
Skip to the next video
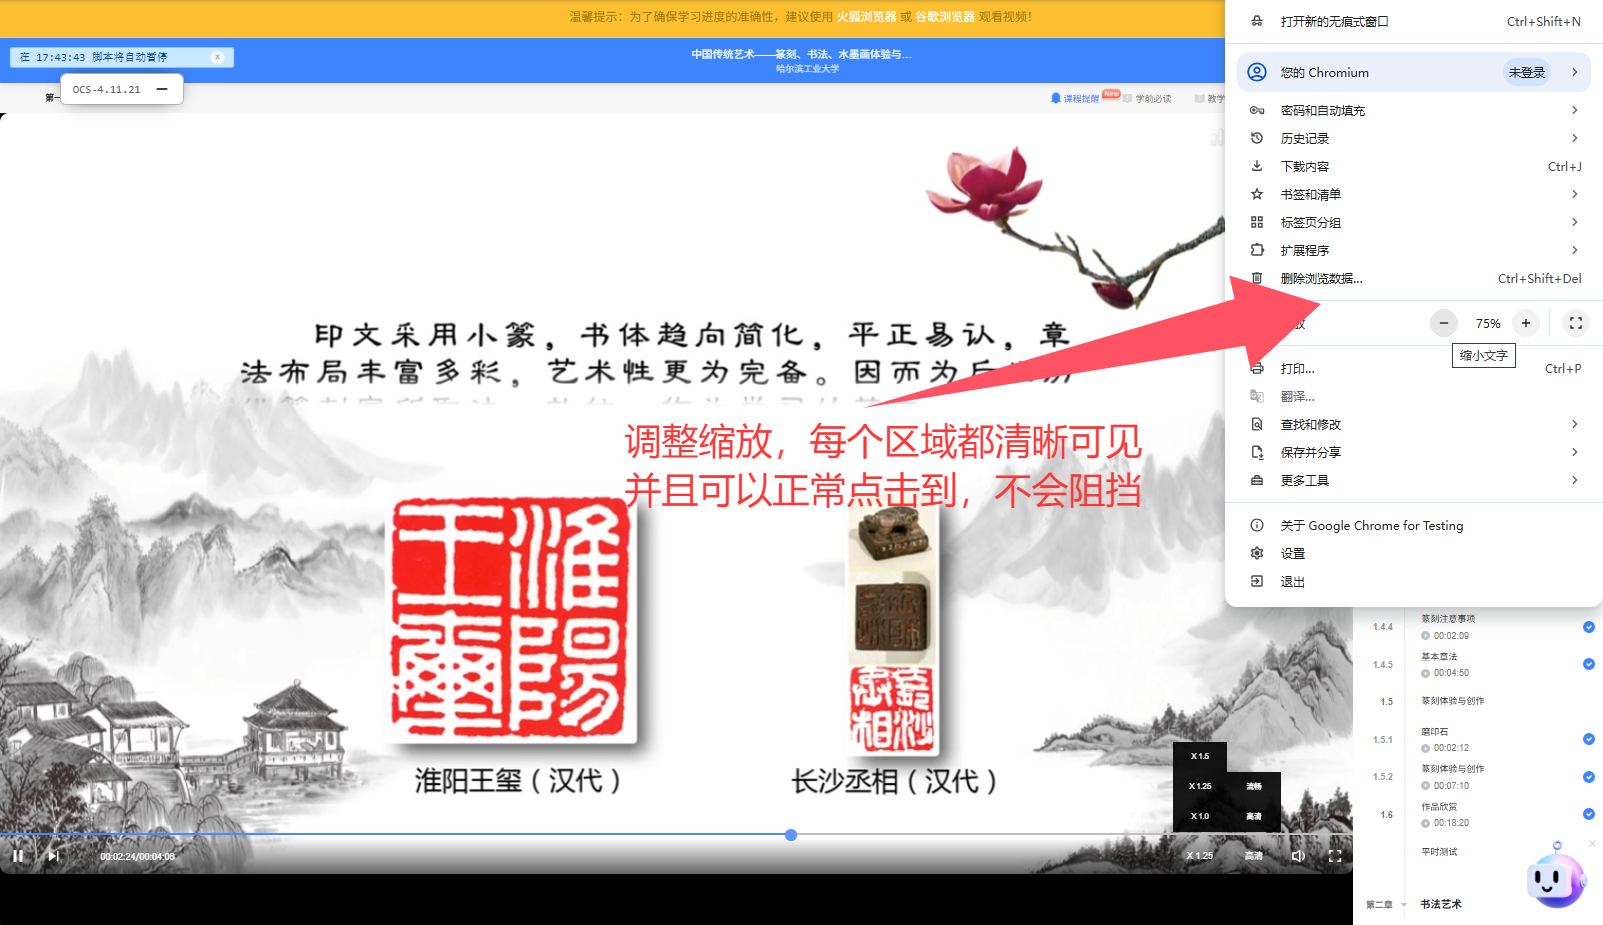53,856
